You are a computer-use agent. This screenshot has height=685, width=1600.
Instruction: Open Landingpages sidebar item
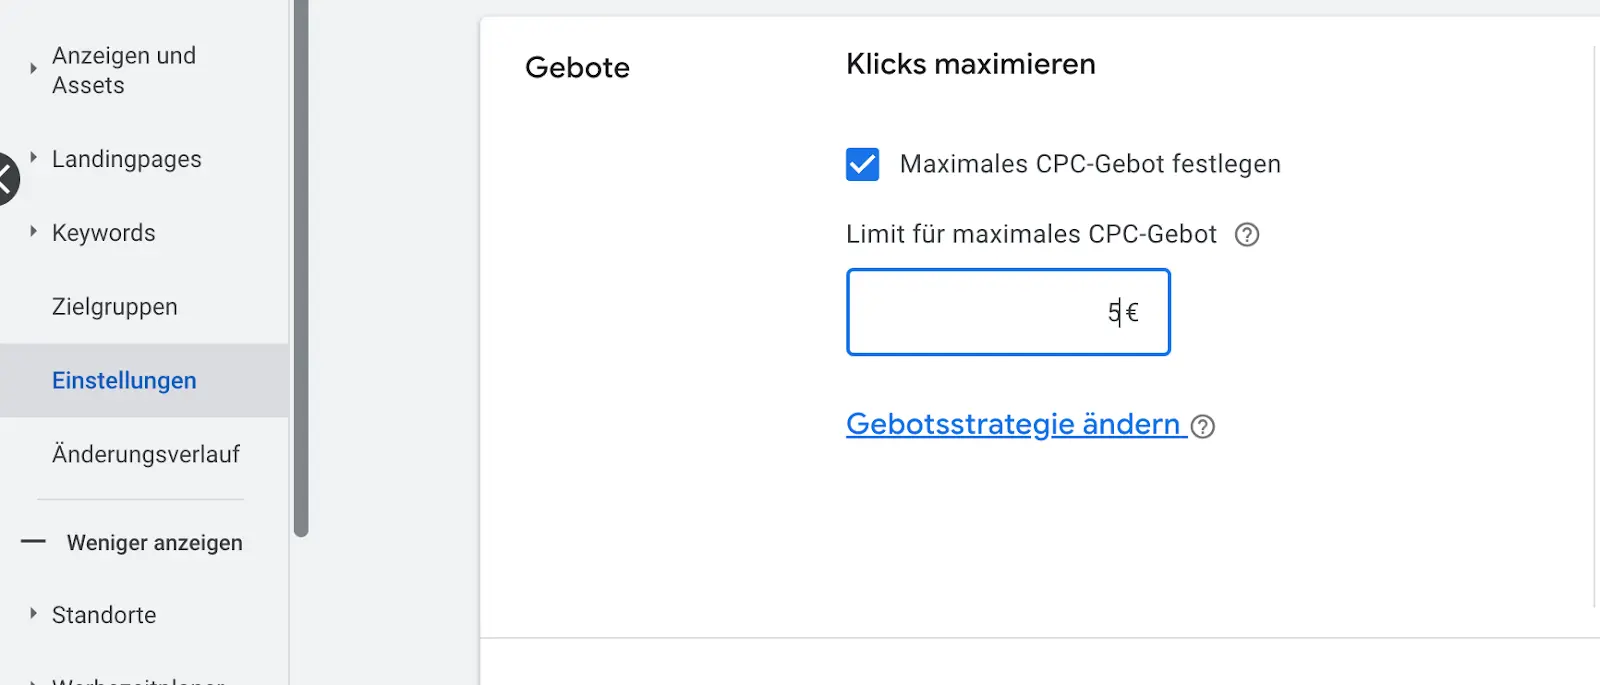[127, 159]
